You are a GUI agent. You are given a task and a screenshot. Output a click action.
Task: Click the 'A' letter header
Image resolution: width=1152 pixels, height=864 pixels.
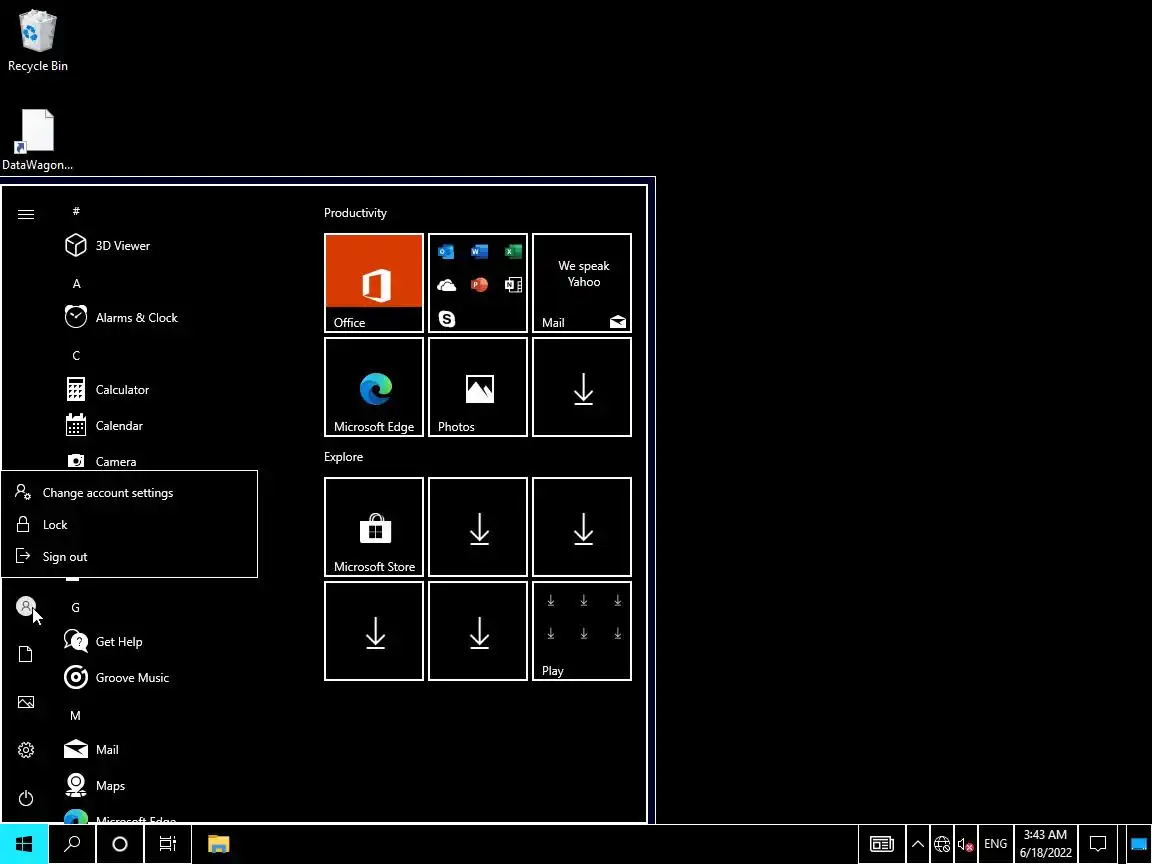pyautogui.click(x=76, y=284)
